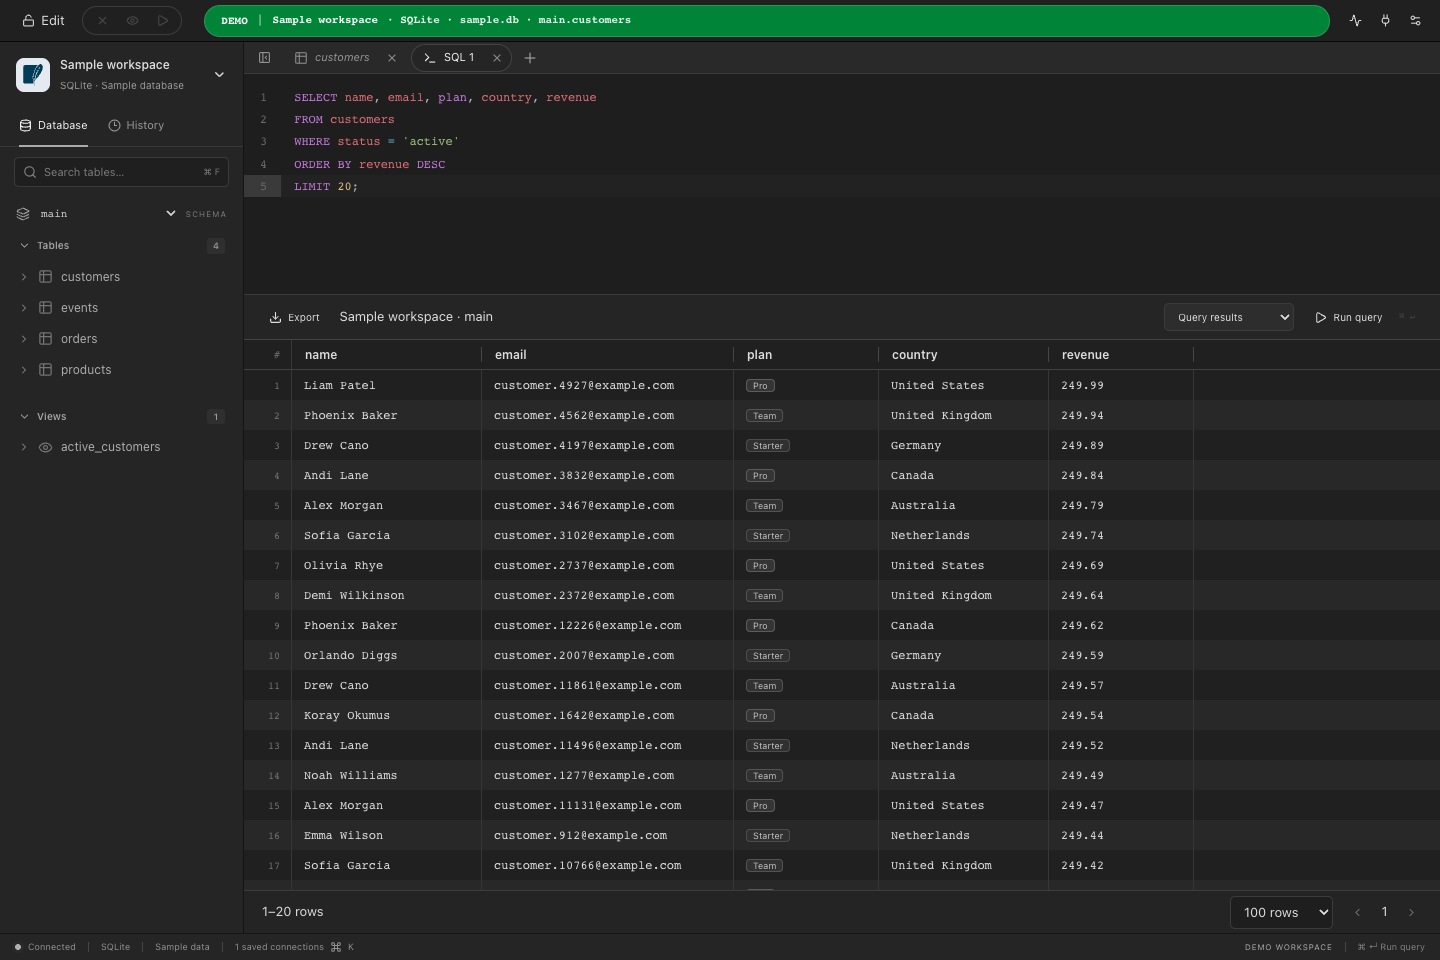This screenshot has width=1440, height=960.
Task: Select the Database tab
Action: 54,125
